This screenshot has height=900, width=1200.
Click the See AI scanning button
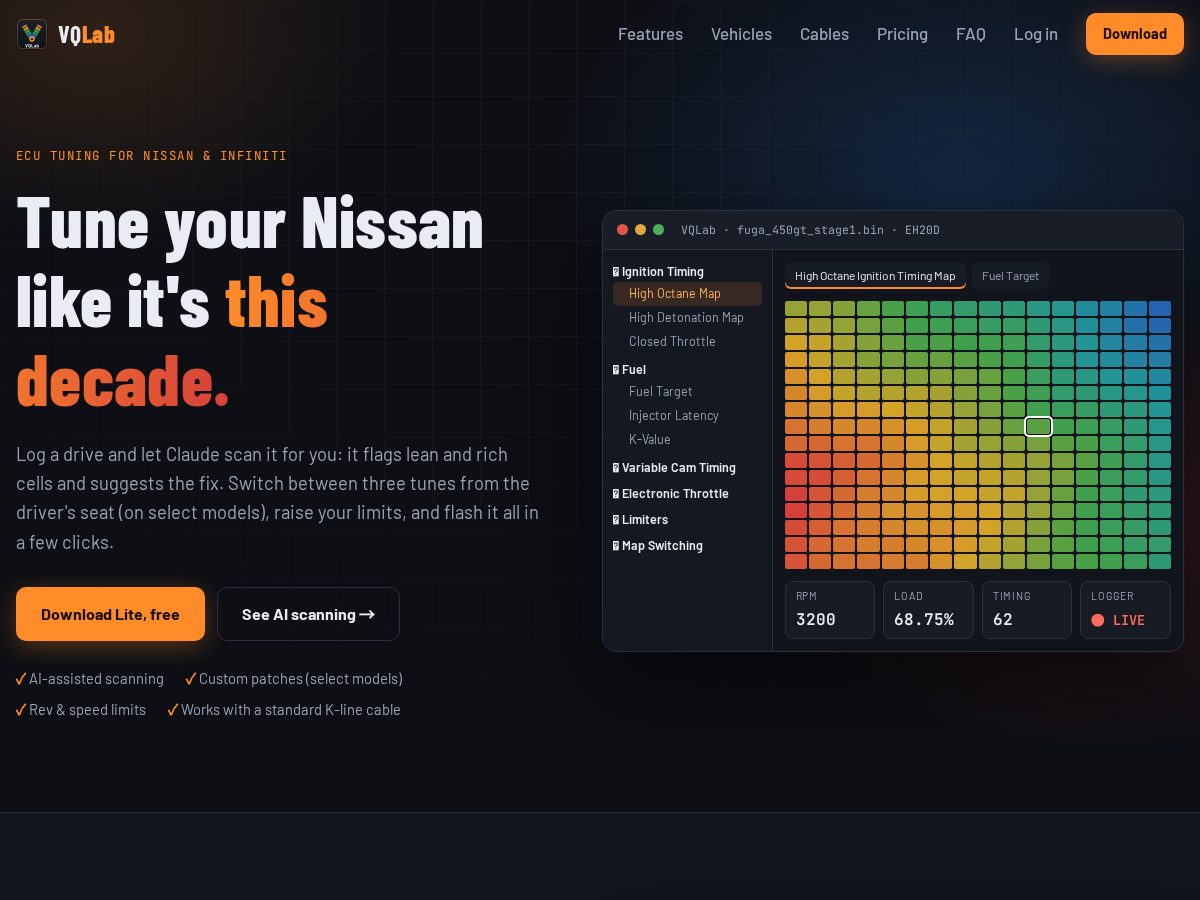pos(308,614)
